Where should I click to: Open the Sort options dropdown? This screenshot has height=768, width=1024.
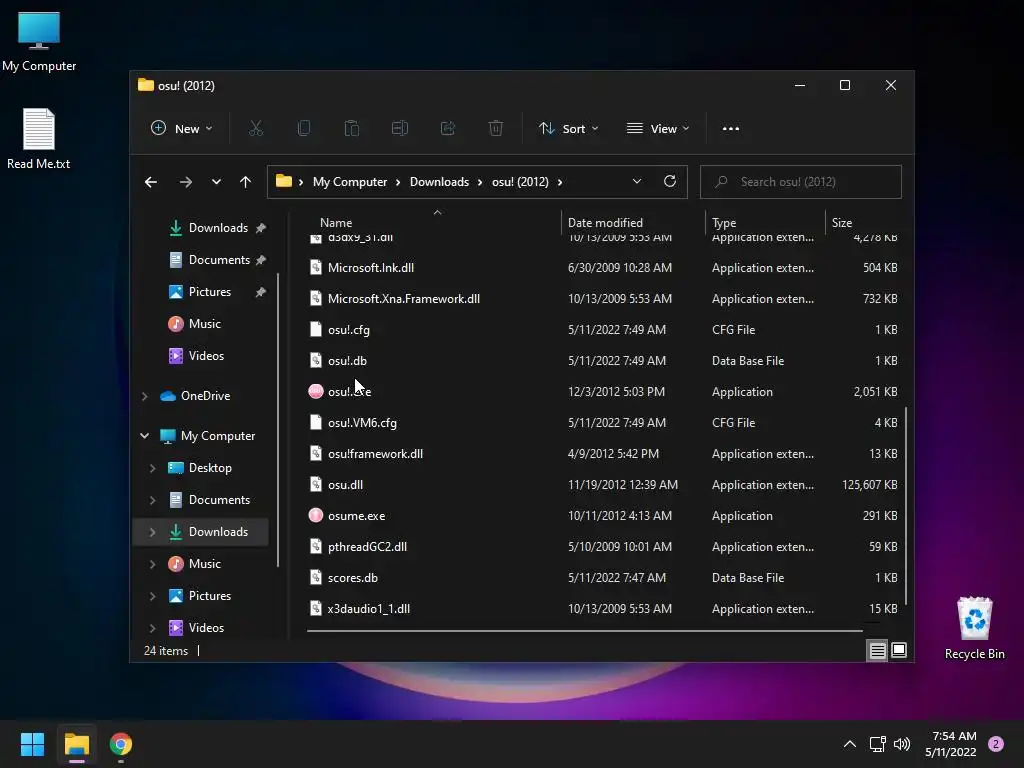click(x=569, y=129)
